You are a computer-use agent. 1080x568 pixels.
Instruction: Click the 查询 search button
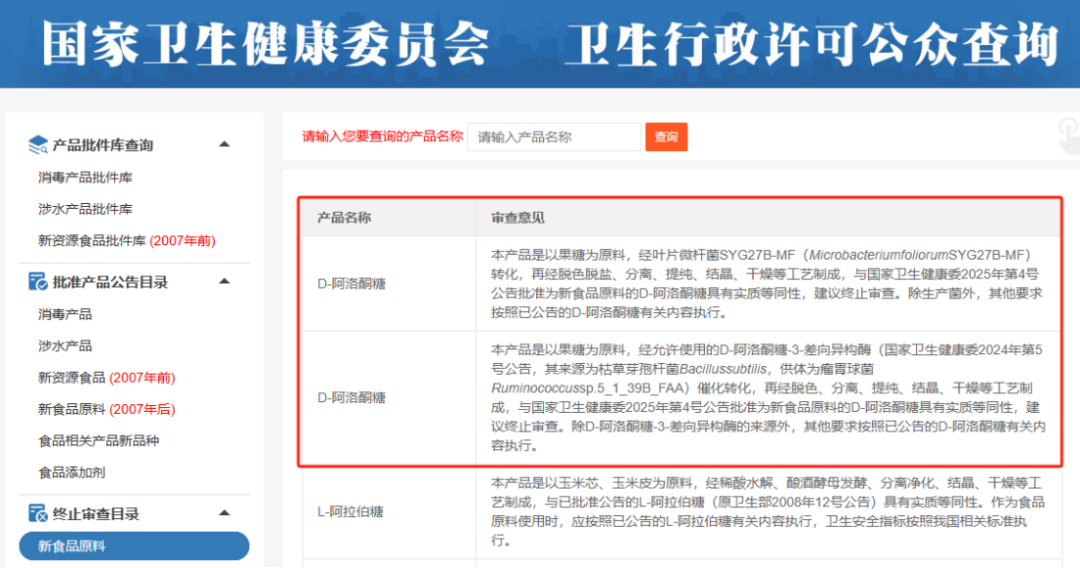tap(666, 137)
